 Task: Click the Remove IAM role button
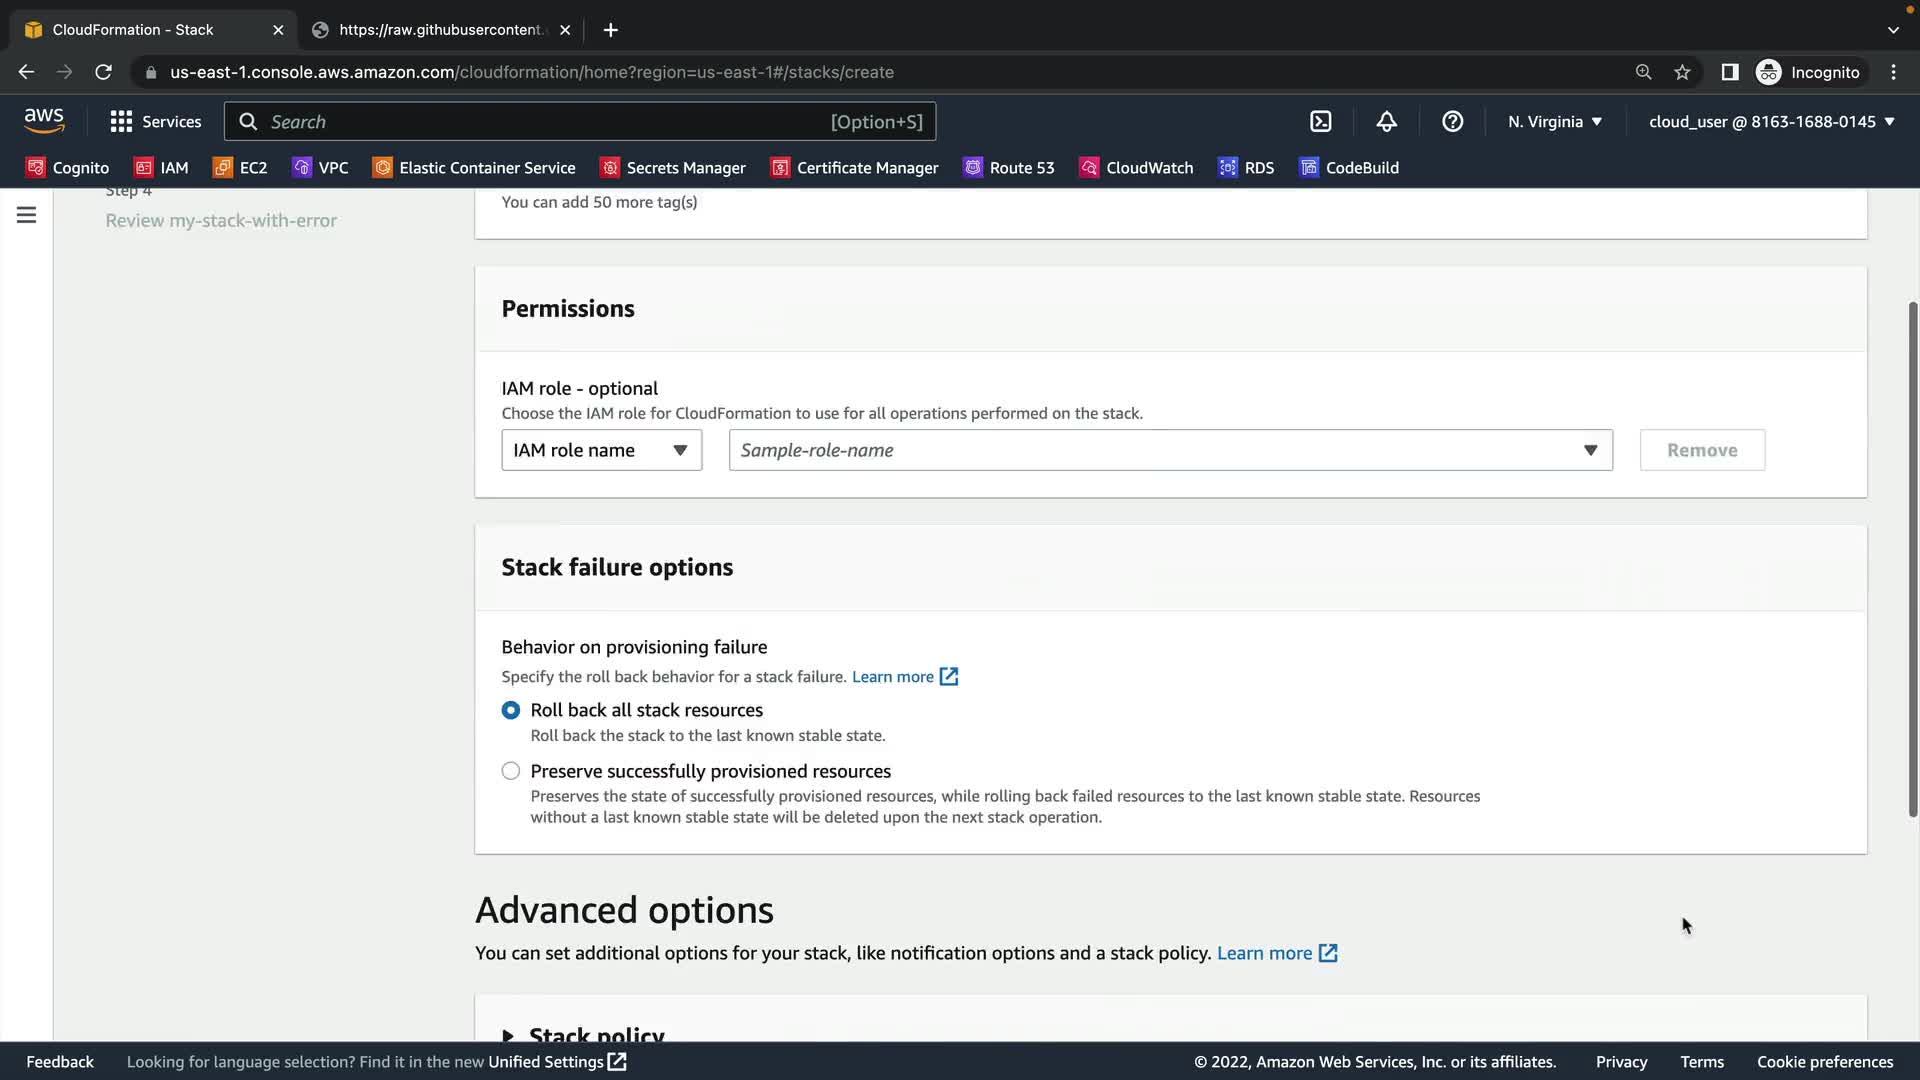1702,450
